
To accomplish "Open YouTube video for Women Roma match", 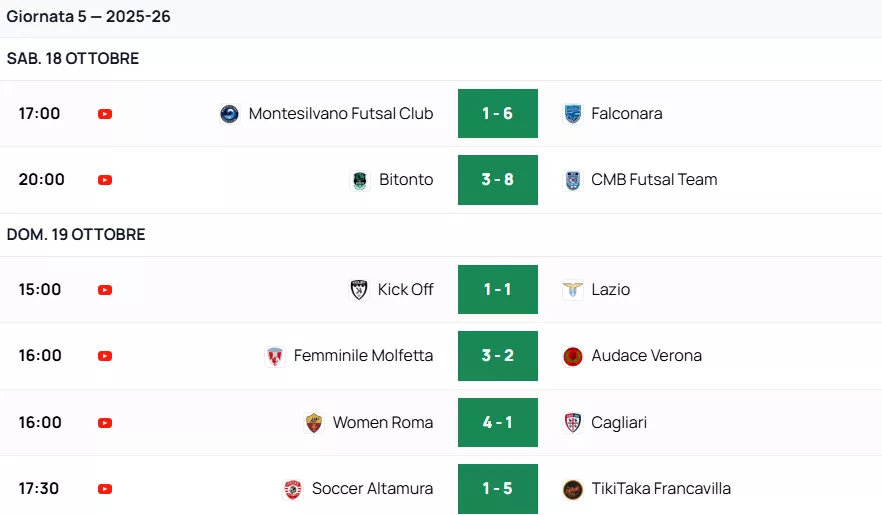I will tap(105, 423).
